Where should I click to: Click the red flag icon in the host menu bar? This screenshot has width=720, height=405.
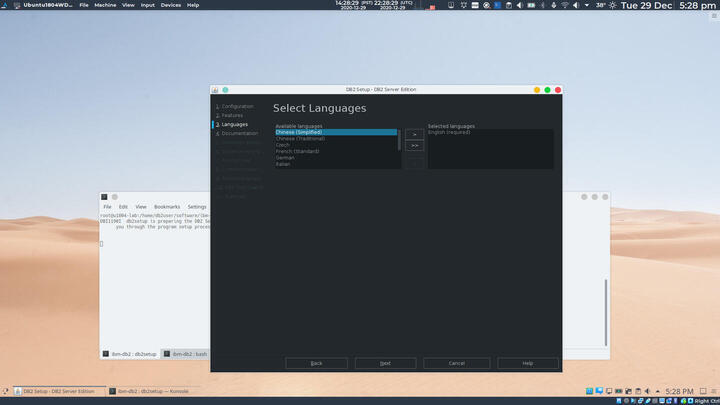tap(431, 6)
